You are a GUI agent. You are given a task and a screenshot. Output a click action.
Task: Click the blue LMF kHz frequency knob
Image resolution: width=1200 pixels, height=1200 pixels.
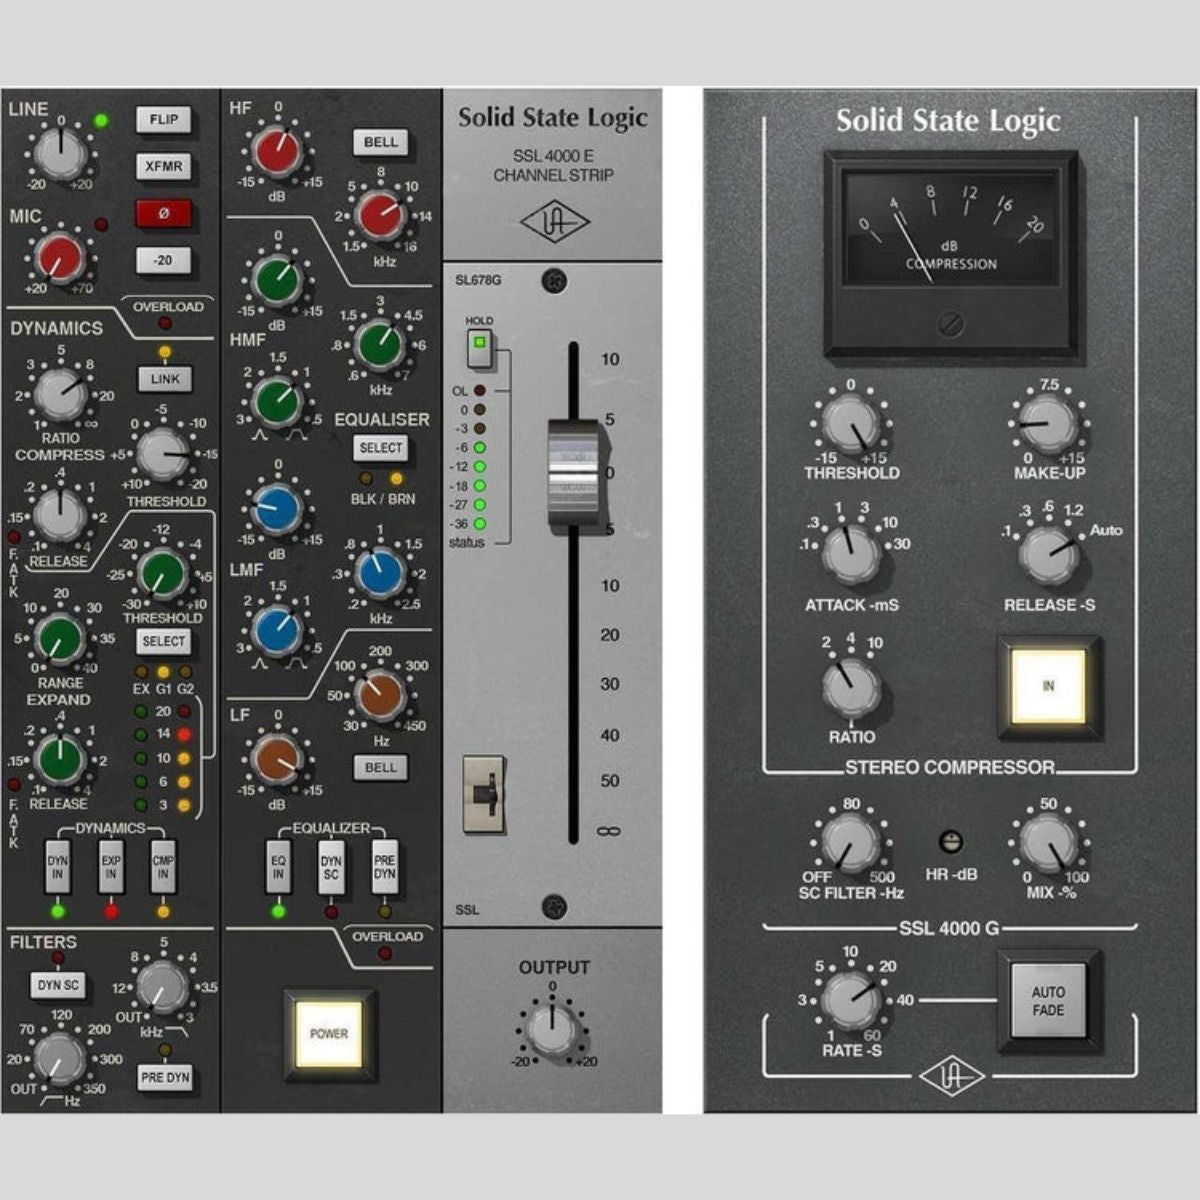[381, 574]
